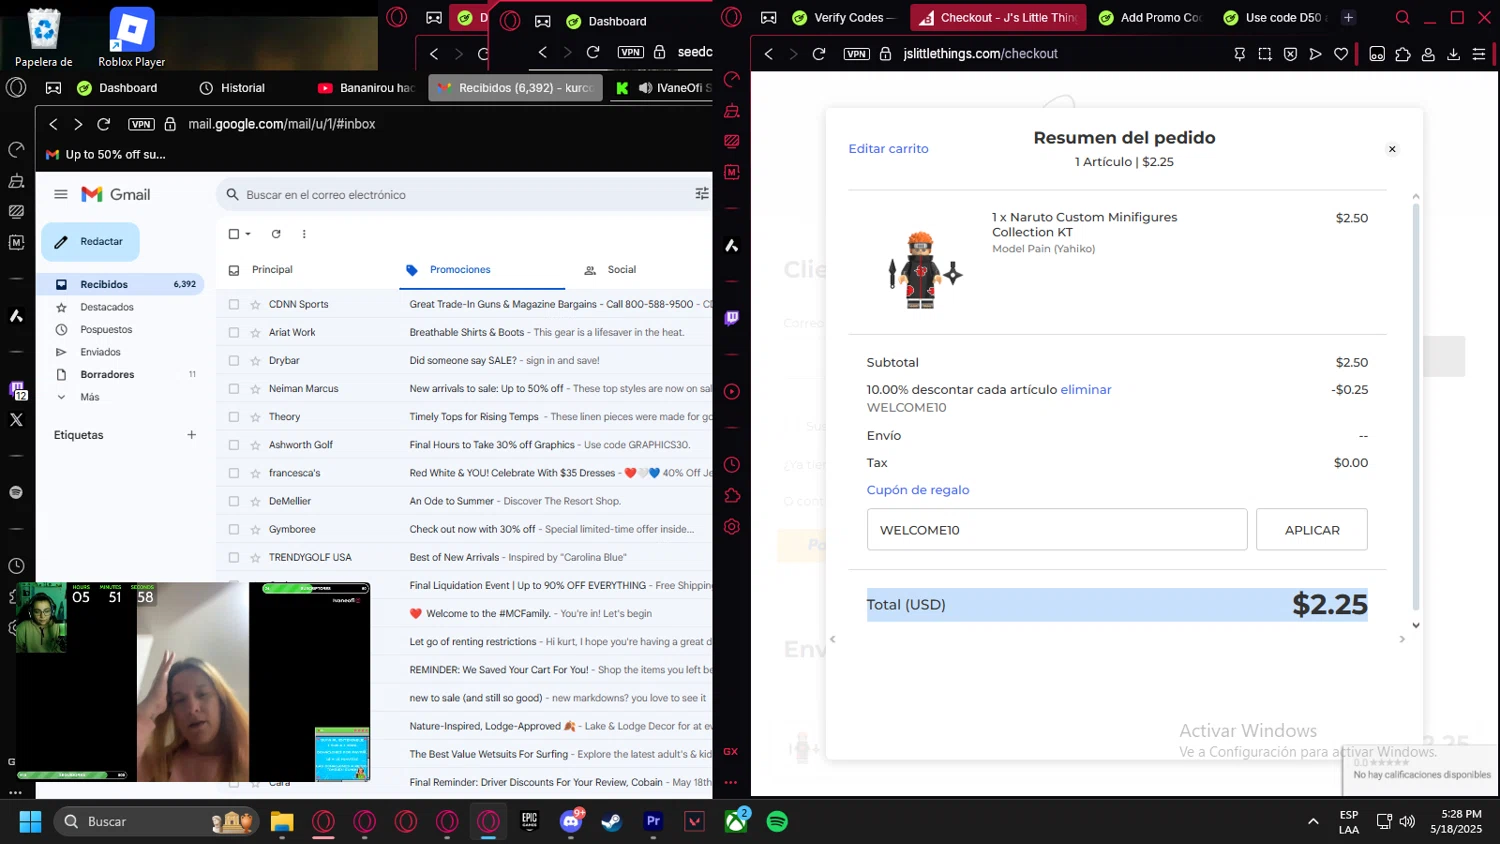Open Opera easy setup menu icon at toolbar end

1479,54
